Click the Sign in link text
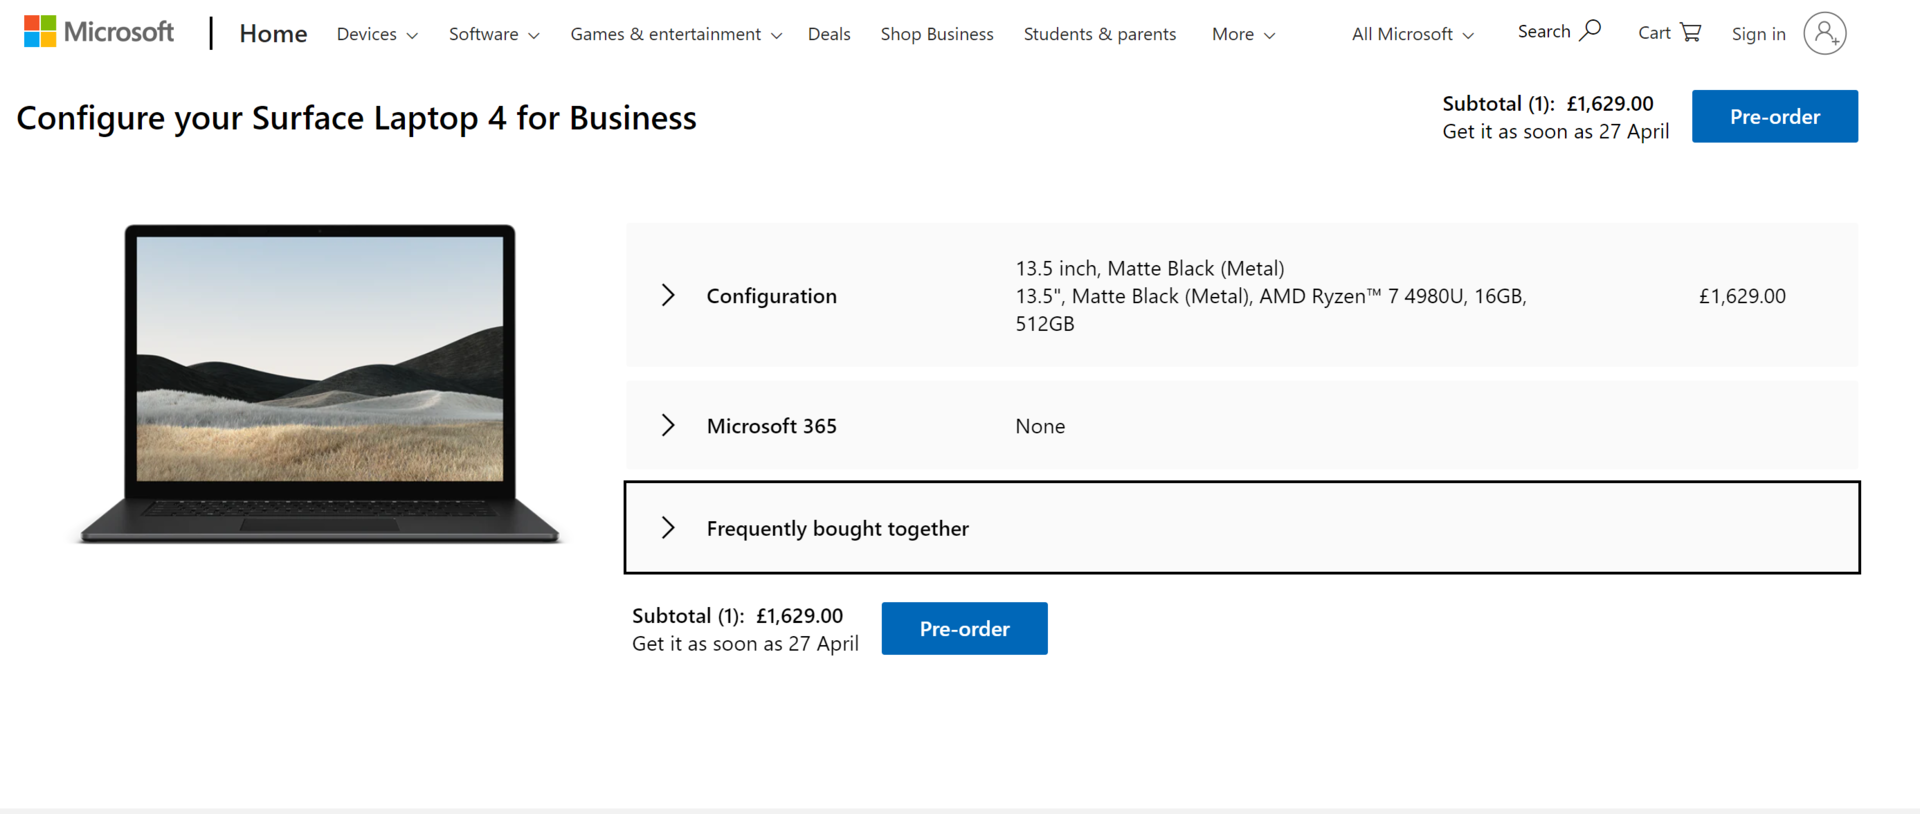Screen dimensions: 1920x814 pyautogui.click(x=1758, y=34)
